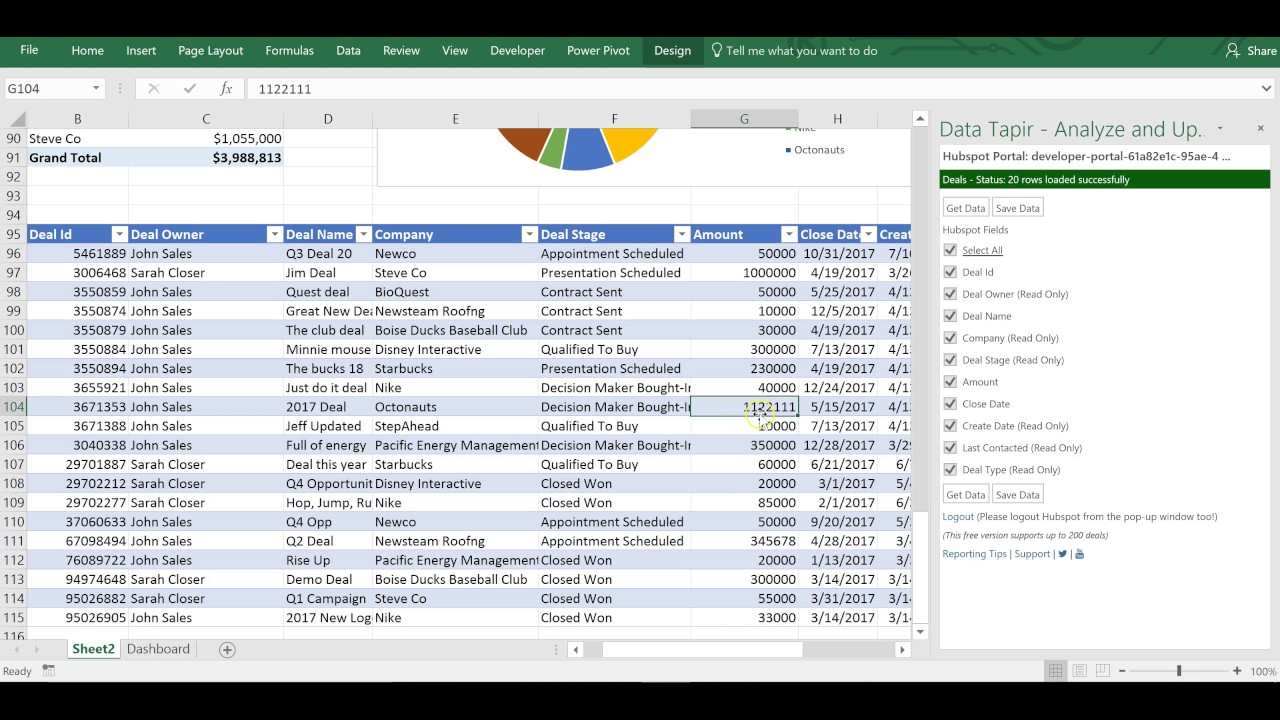Click the horizontal scrollbar thumb
This screenshot has width=1280, height=720.
pos(703,650)
